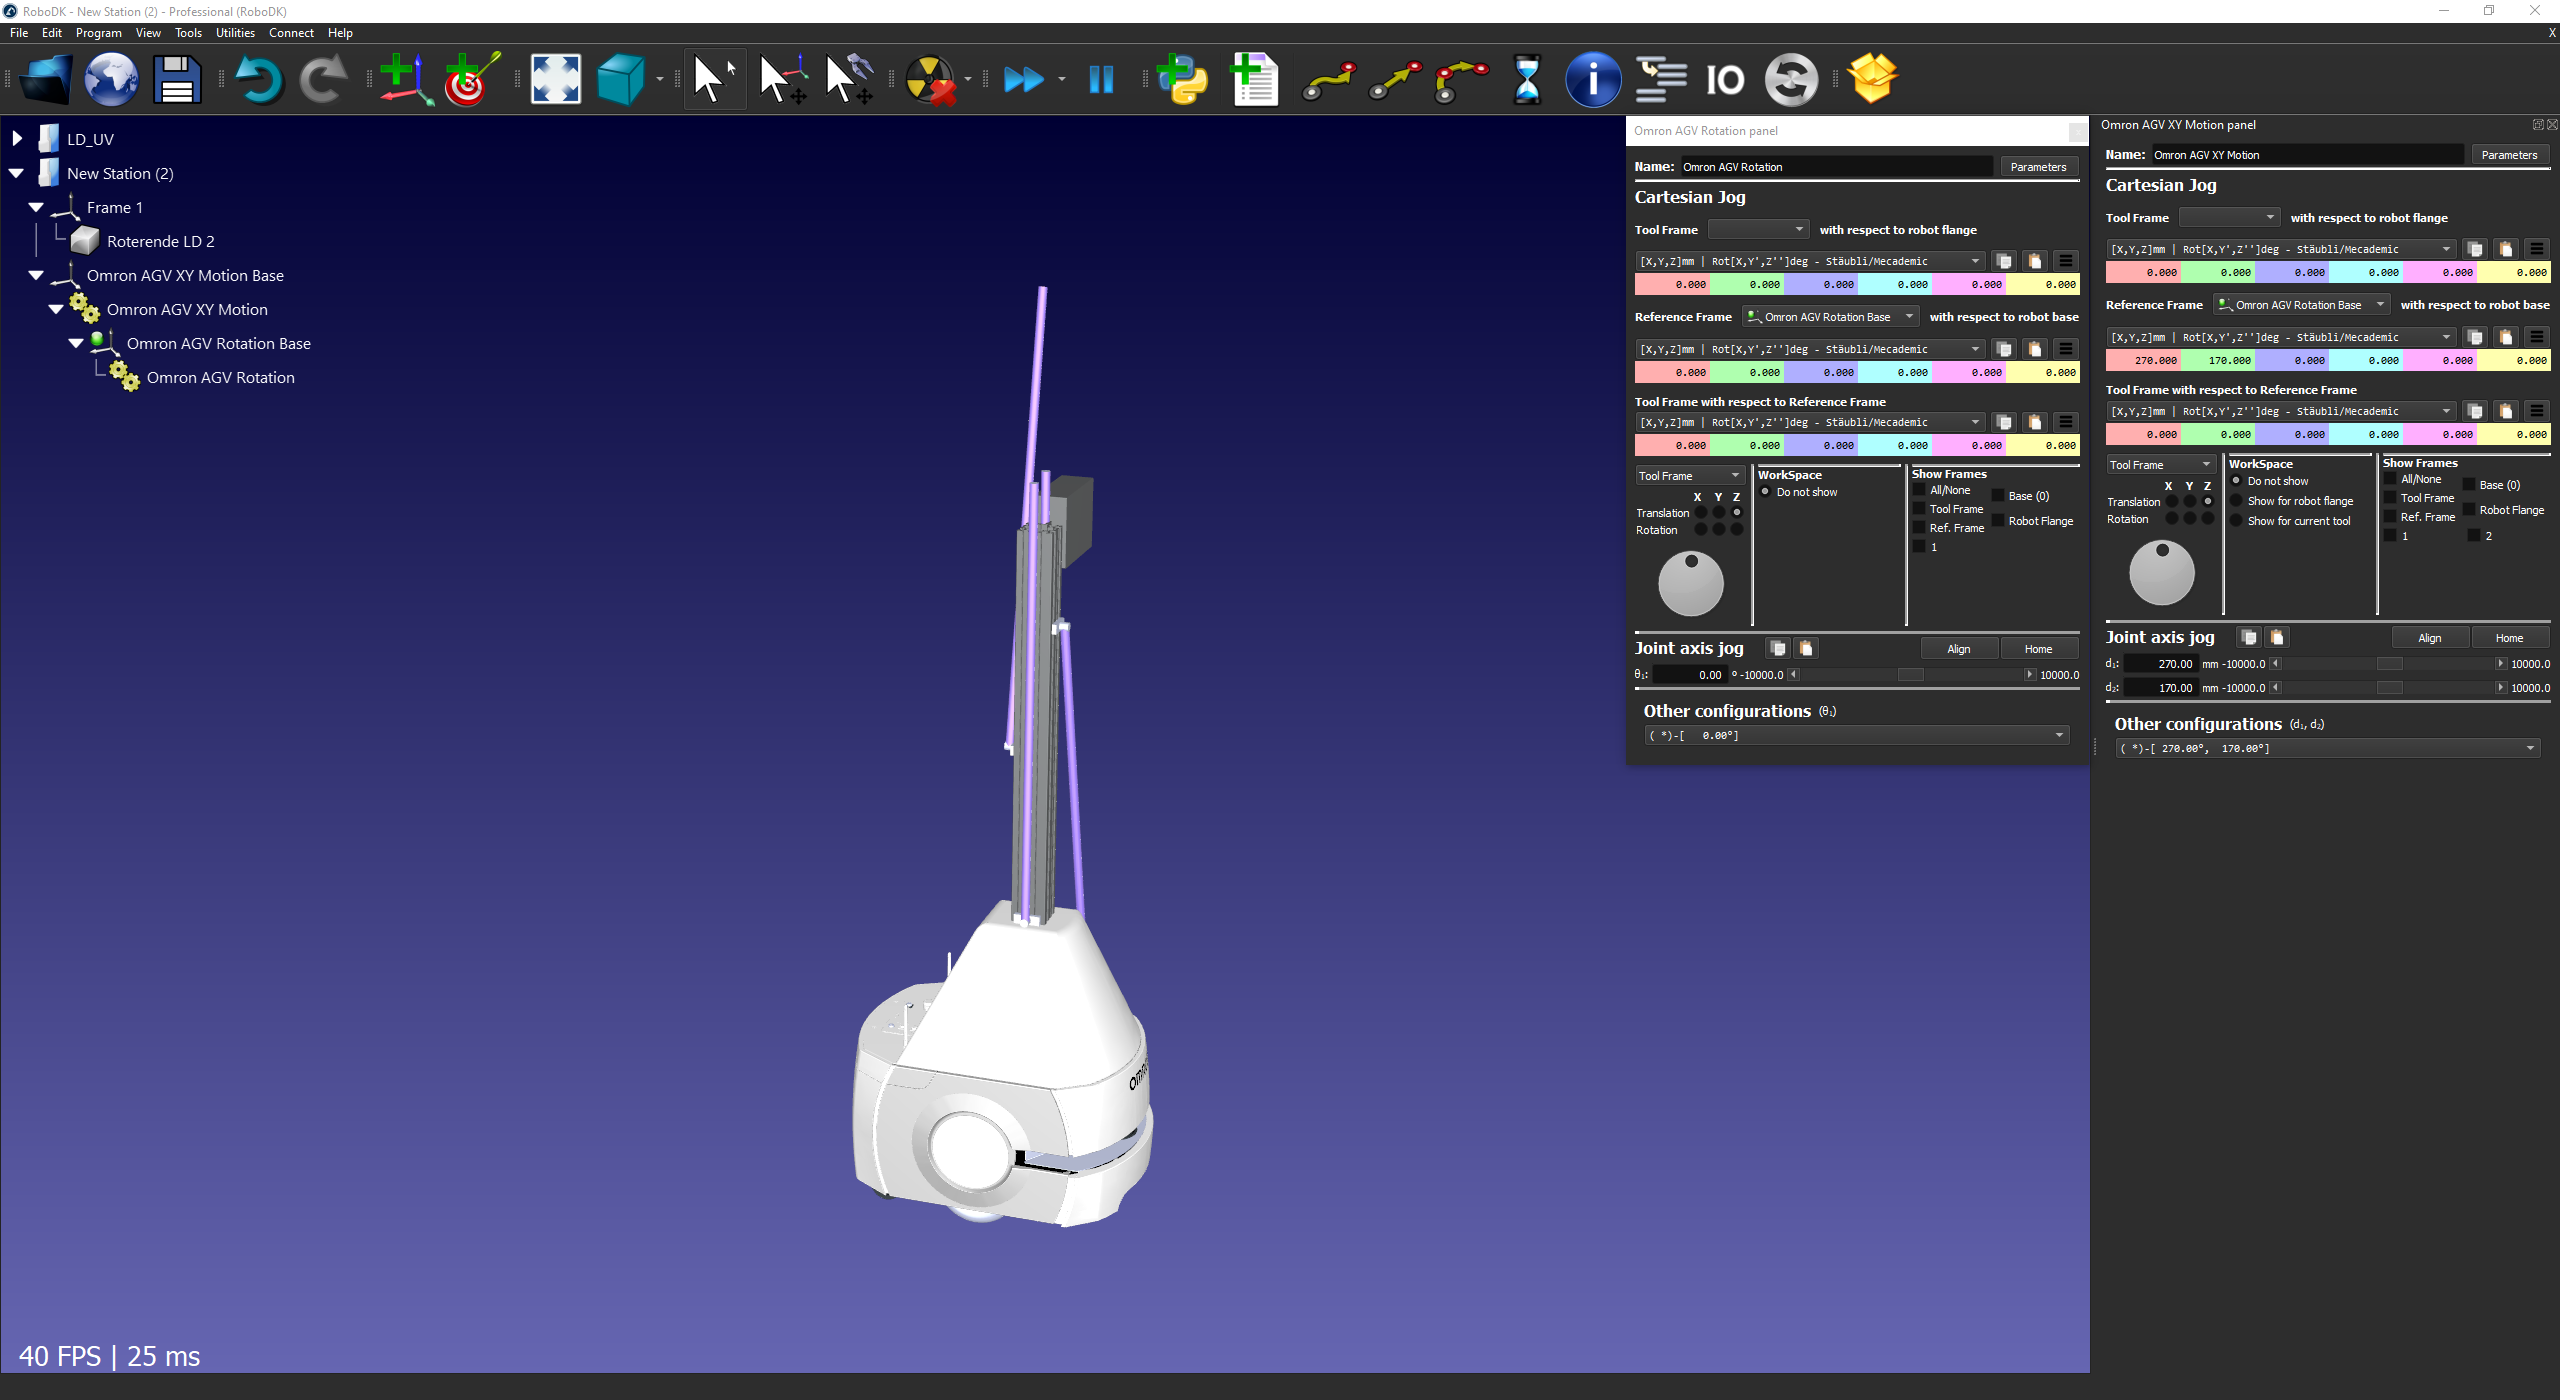2560x1400 pixels.
Task: Open the Other configurations dropdown in Rotation panel
Action: [1856, 735]
